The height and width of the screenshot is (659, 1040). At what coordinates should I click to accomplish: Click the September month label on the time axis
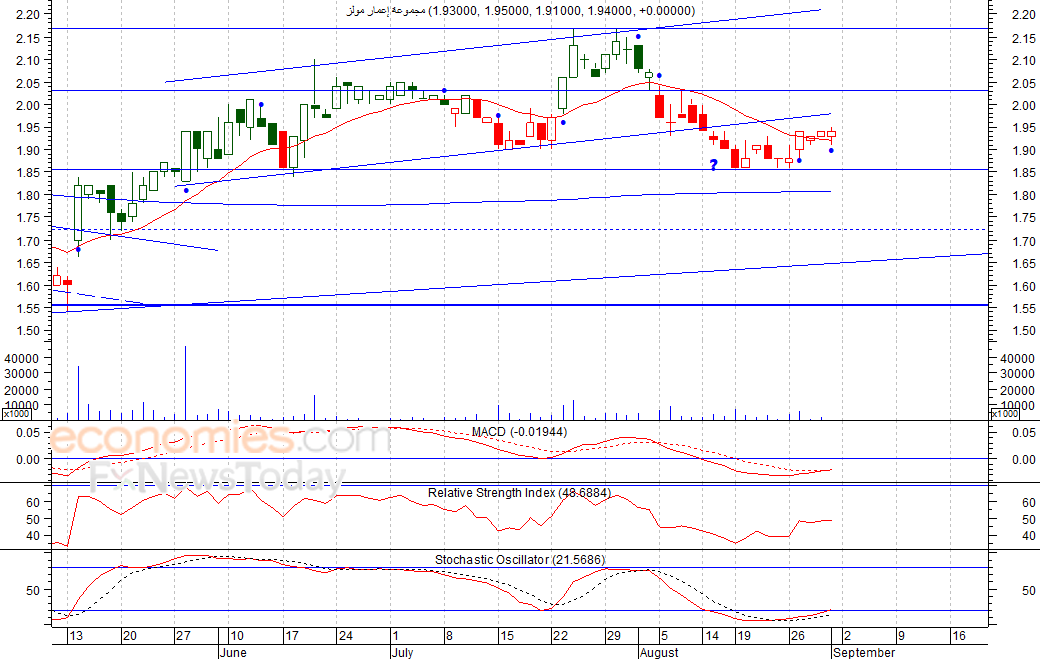(x=864, y=652)
